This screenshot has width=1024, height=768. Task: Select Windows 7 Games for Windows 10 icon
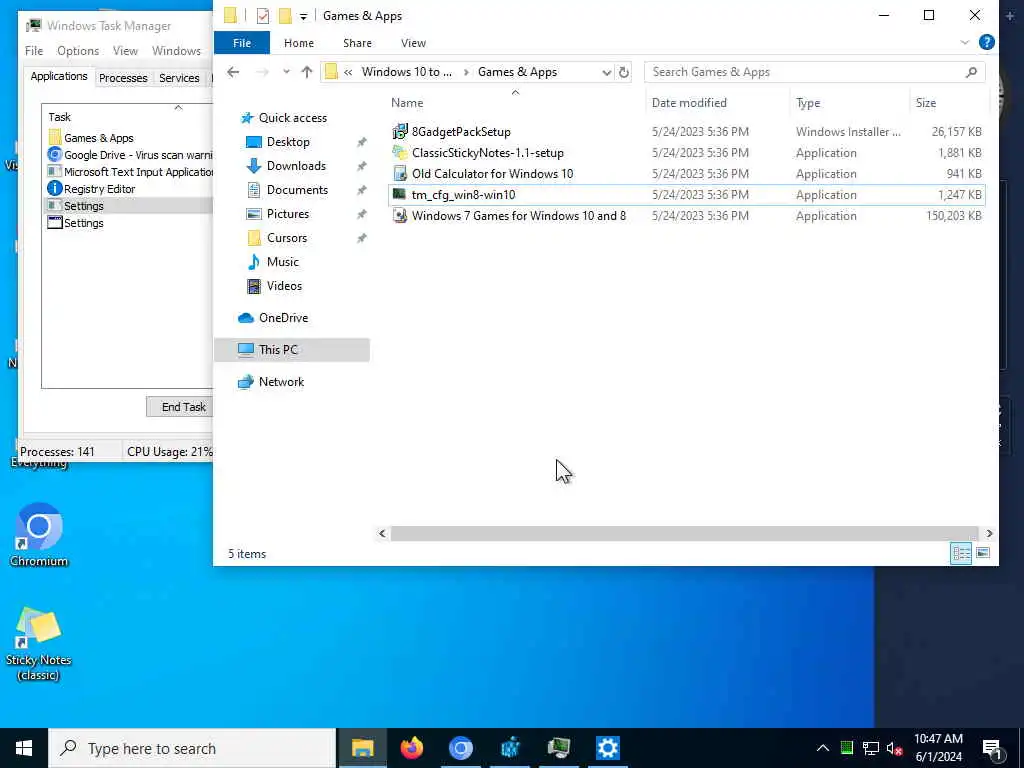[x=400, y=216]
